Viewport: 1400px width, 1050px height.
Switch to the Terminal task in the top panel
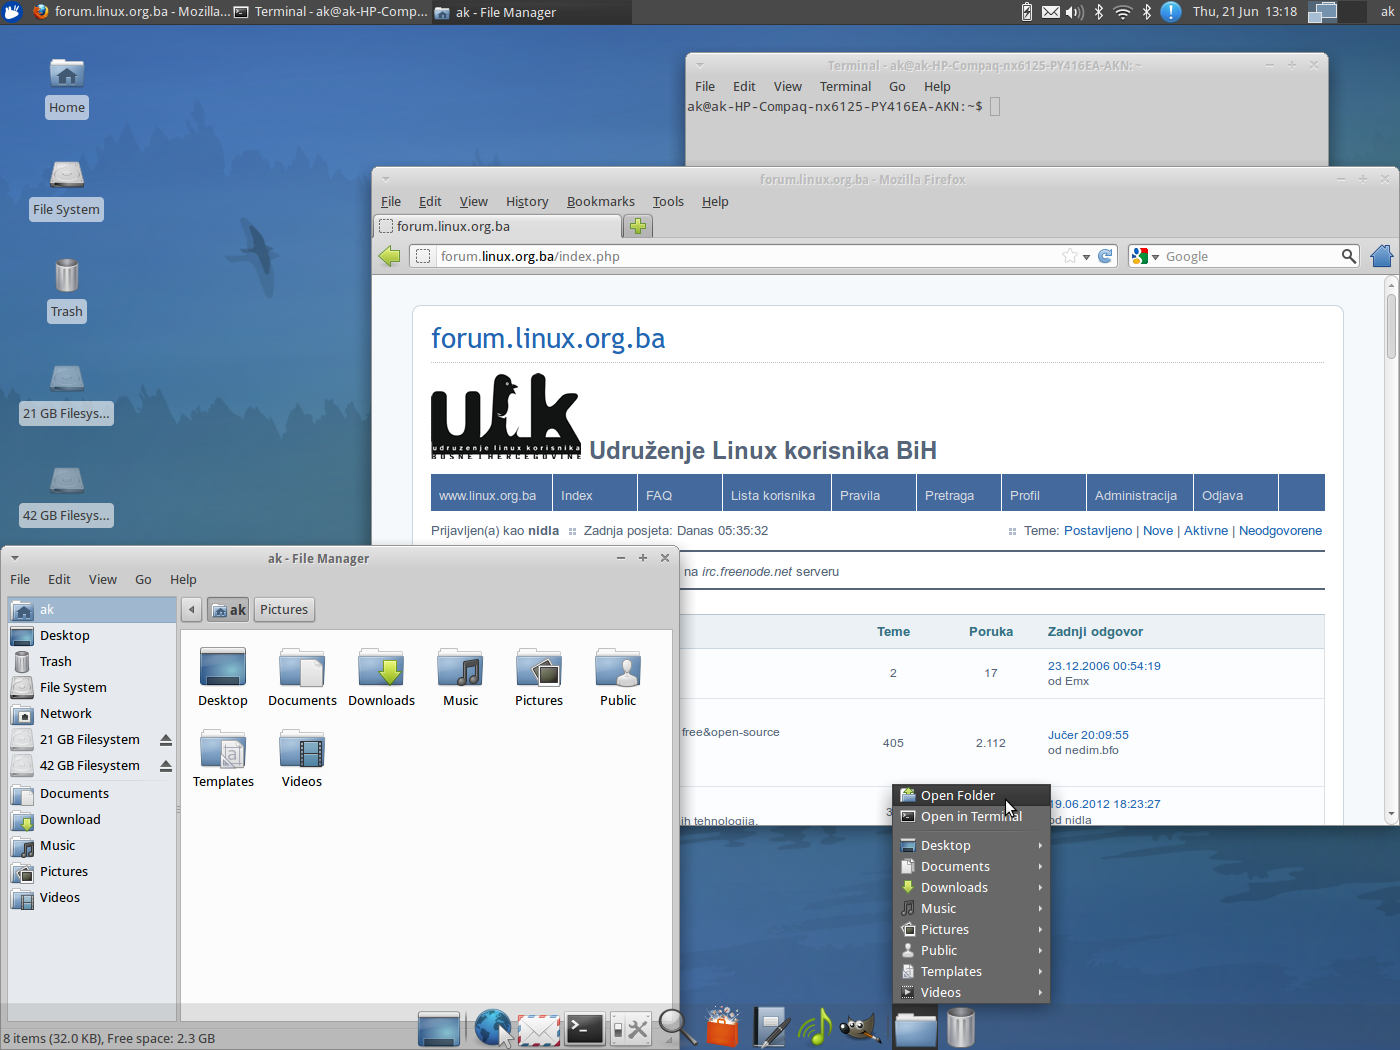[330, 12]
